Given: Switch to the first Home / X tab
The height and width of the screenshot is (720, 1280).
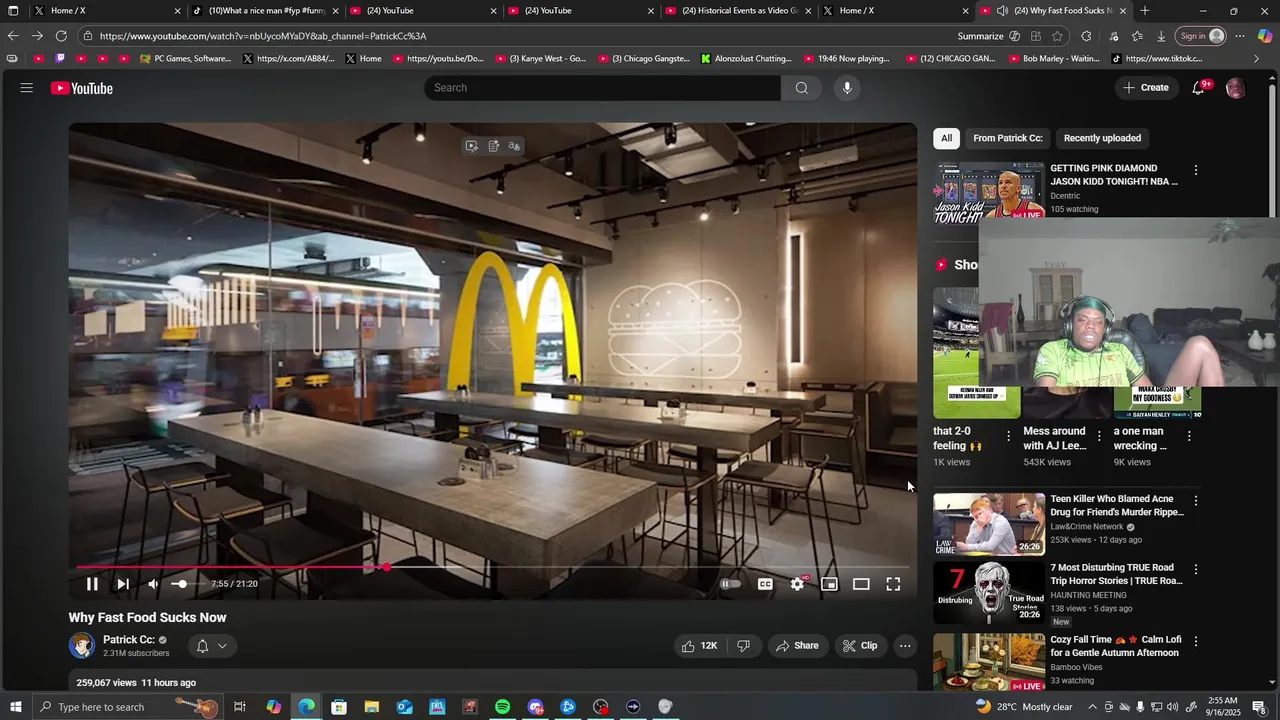Looking at the screenshot, I should pos(107,11).
